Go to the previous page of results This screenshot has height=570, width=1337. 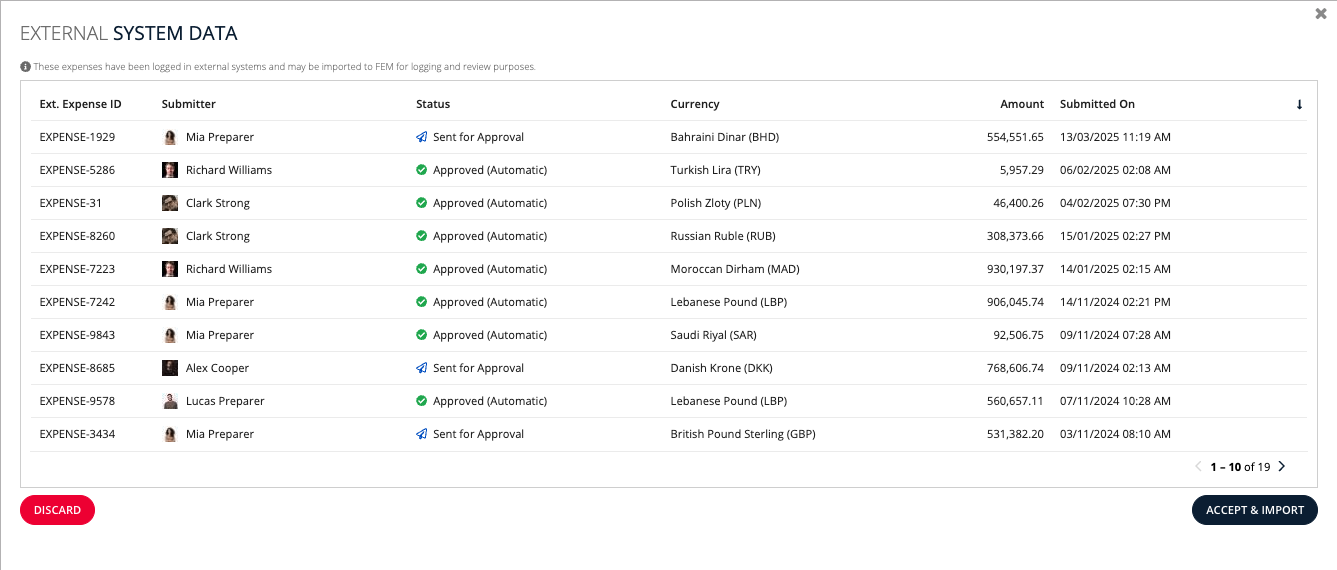(1199, 466)
